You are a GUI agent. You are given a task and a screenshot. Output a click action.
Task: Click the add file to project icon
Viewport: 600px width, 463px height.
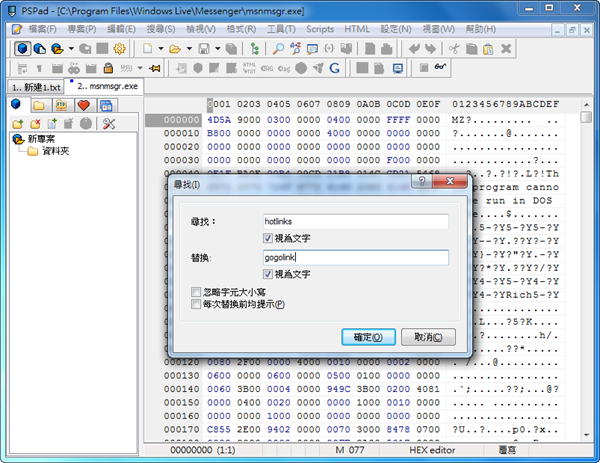(x=52, y=124)
